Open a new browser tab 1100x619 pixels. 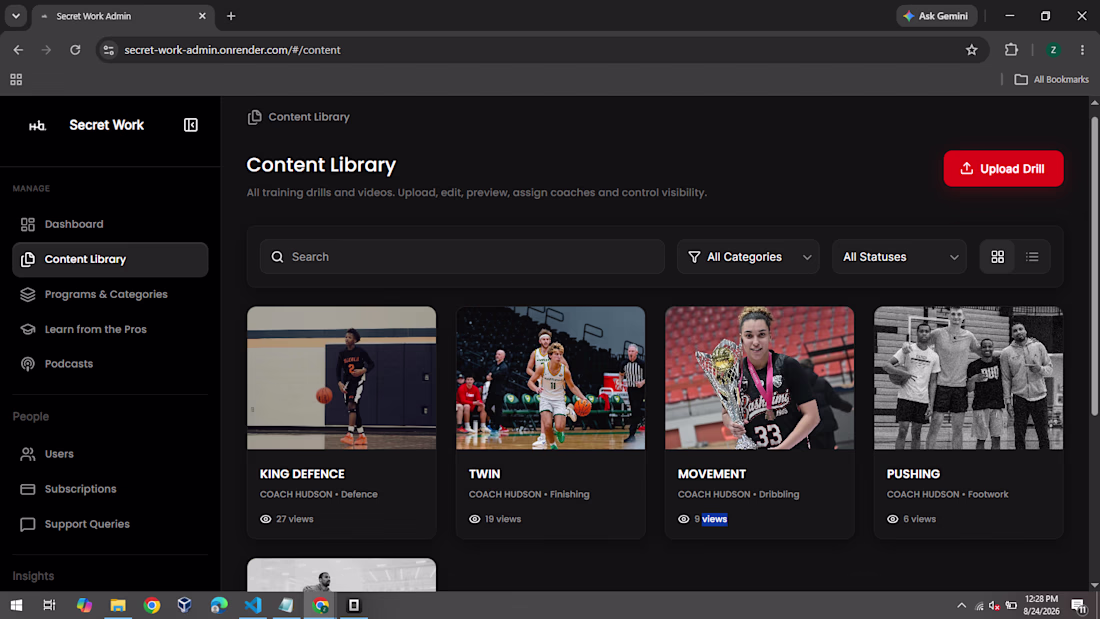point(231,16)
